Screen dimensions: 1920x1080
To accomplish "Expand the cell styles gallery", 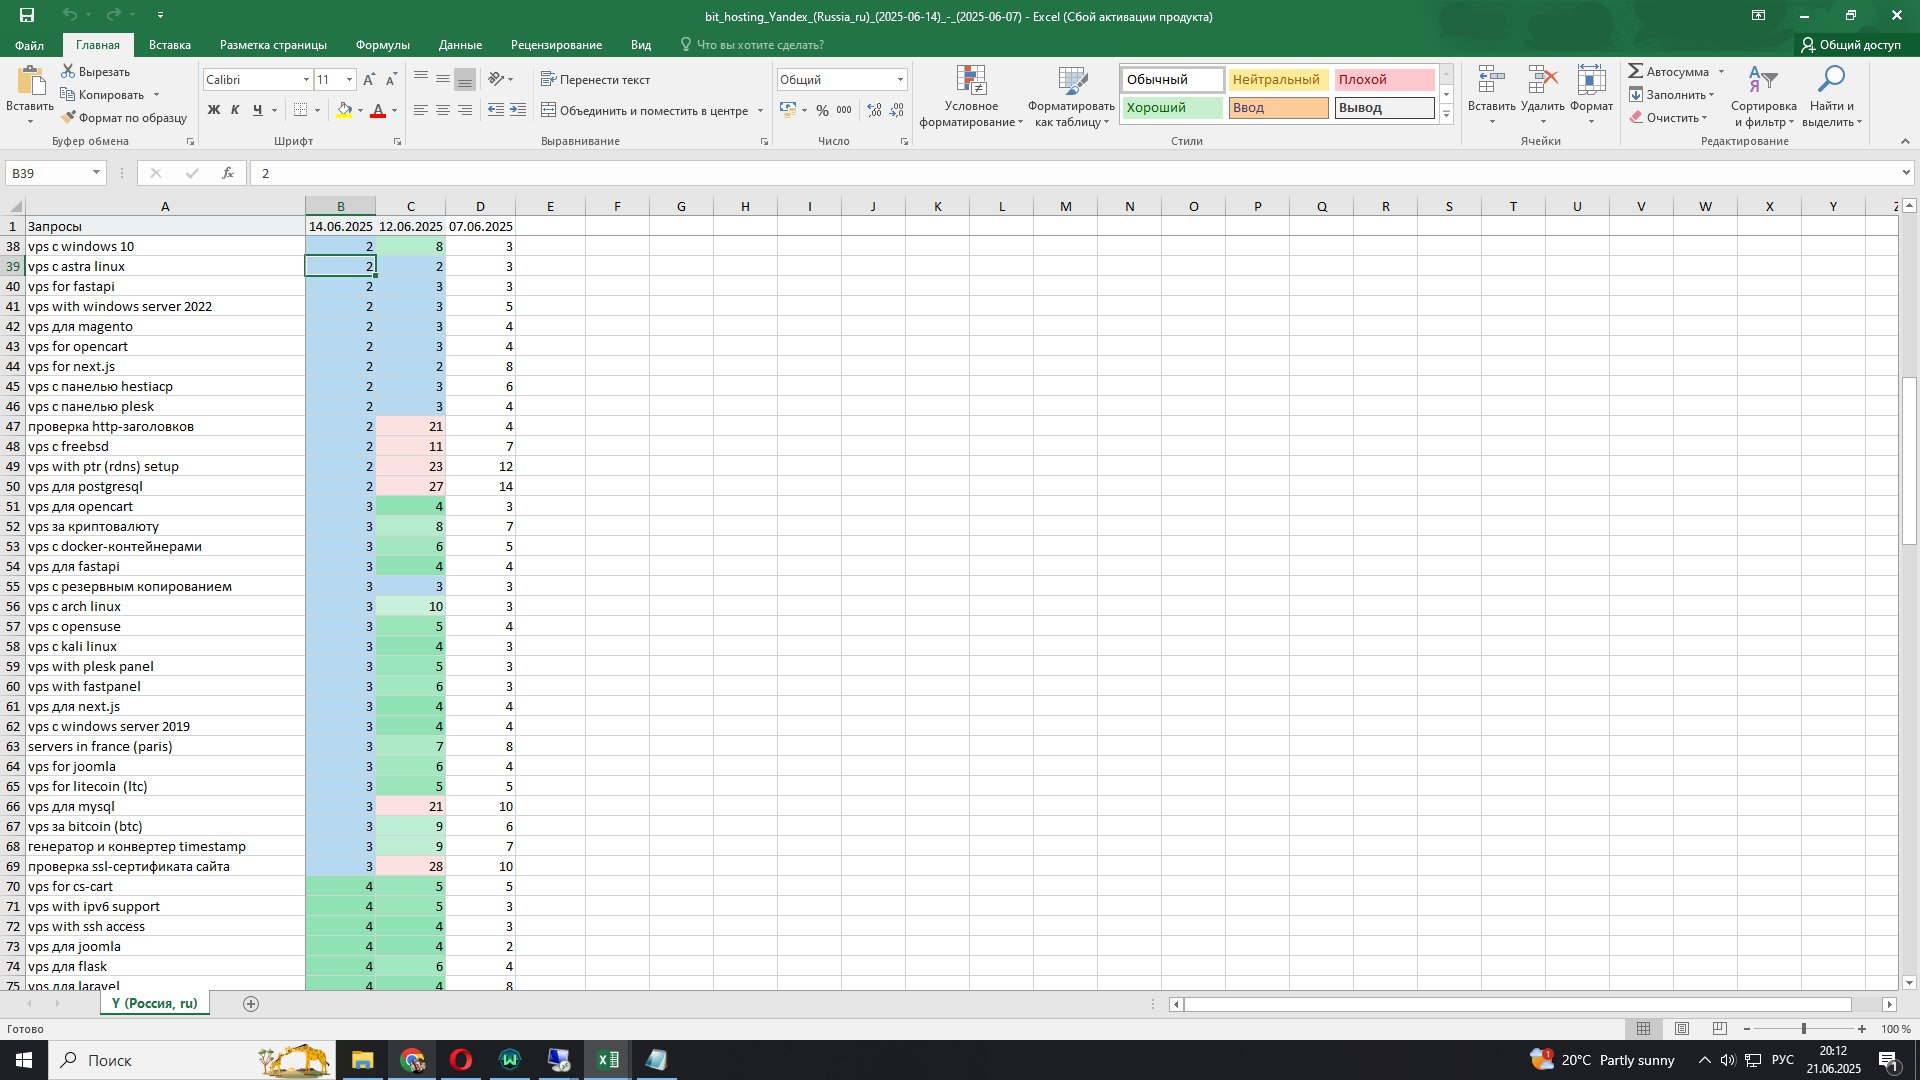I will 1446,114.
